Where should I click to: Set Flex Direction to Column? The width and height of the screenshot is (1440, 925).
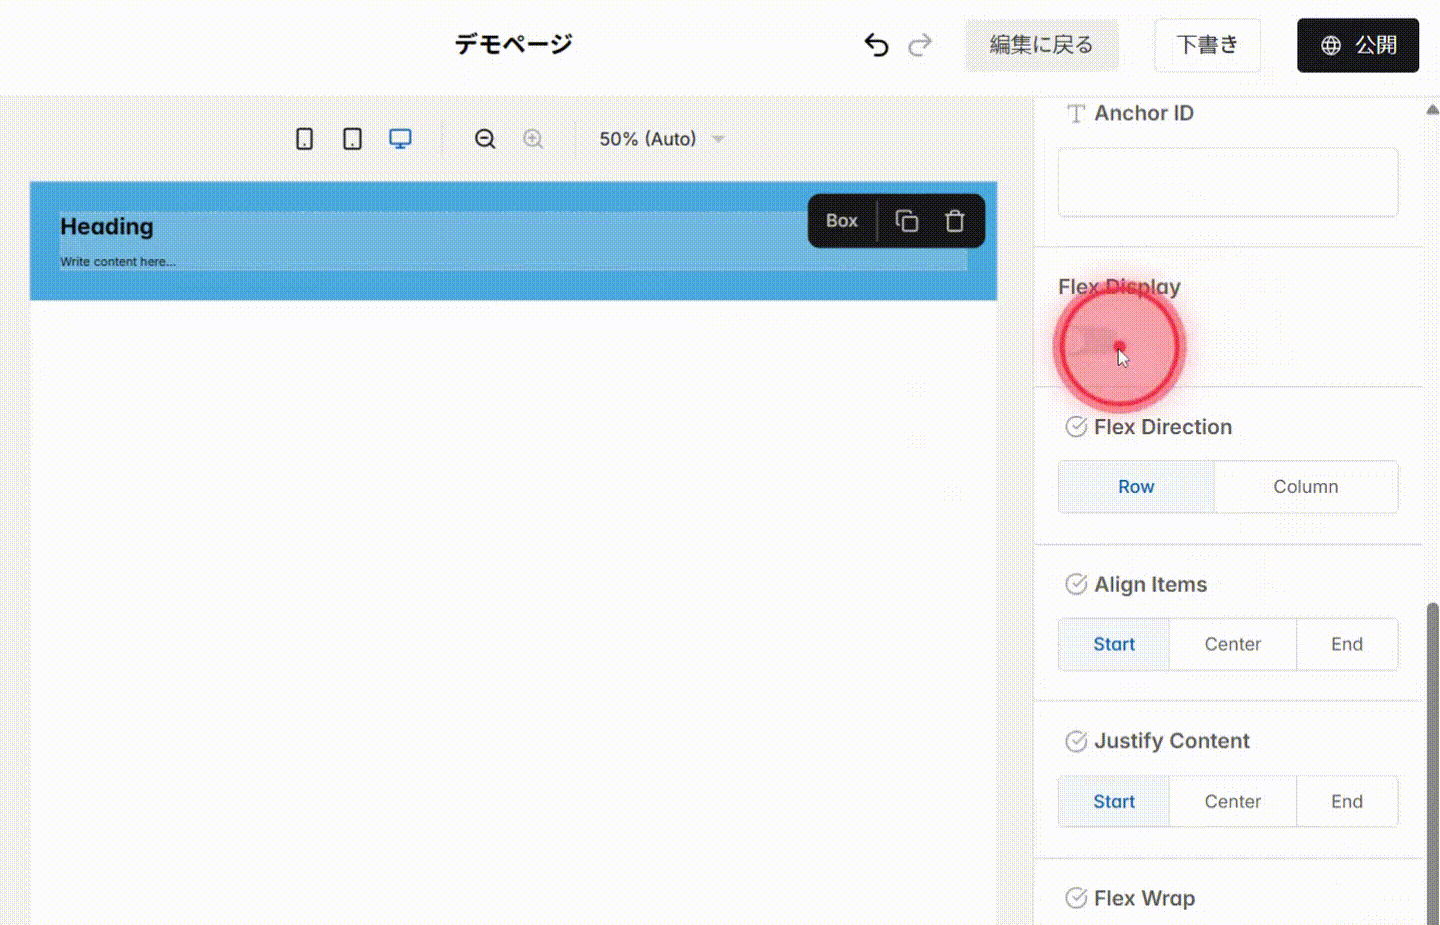point(1305,486)
